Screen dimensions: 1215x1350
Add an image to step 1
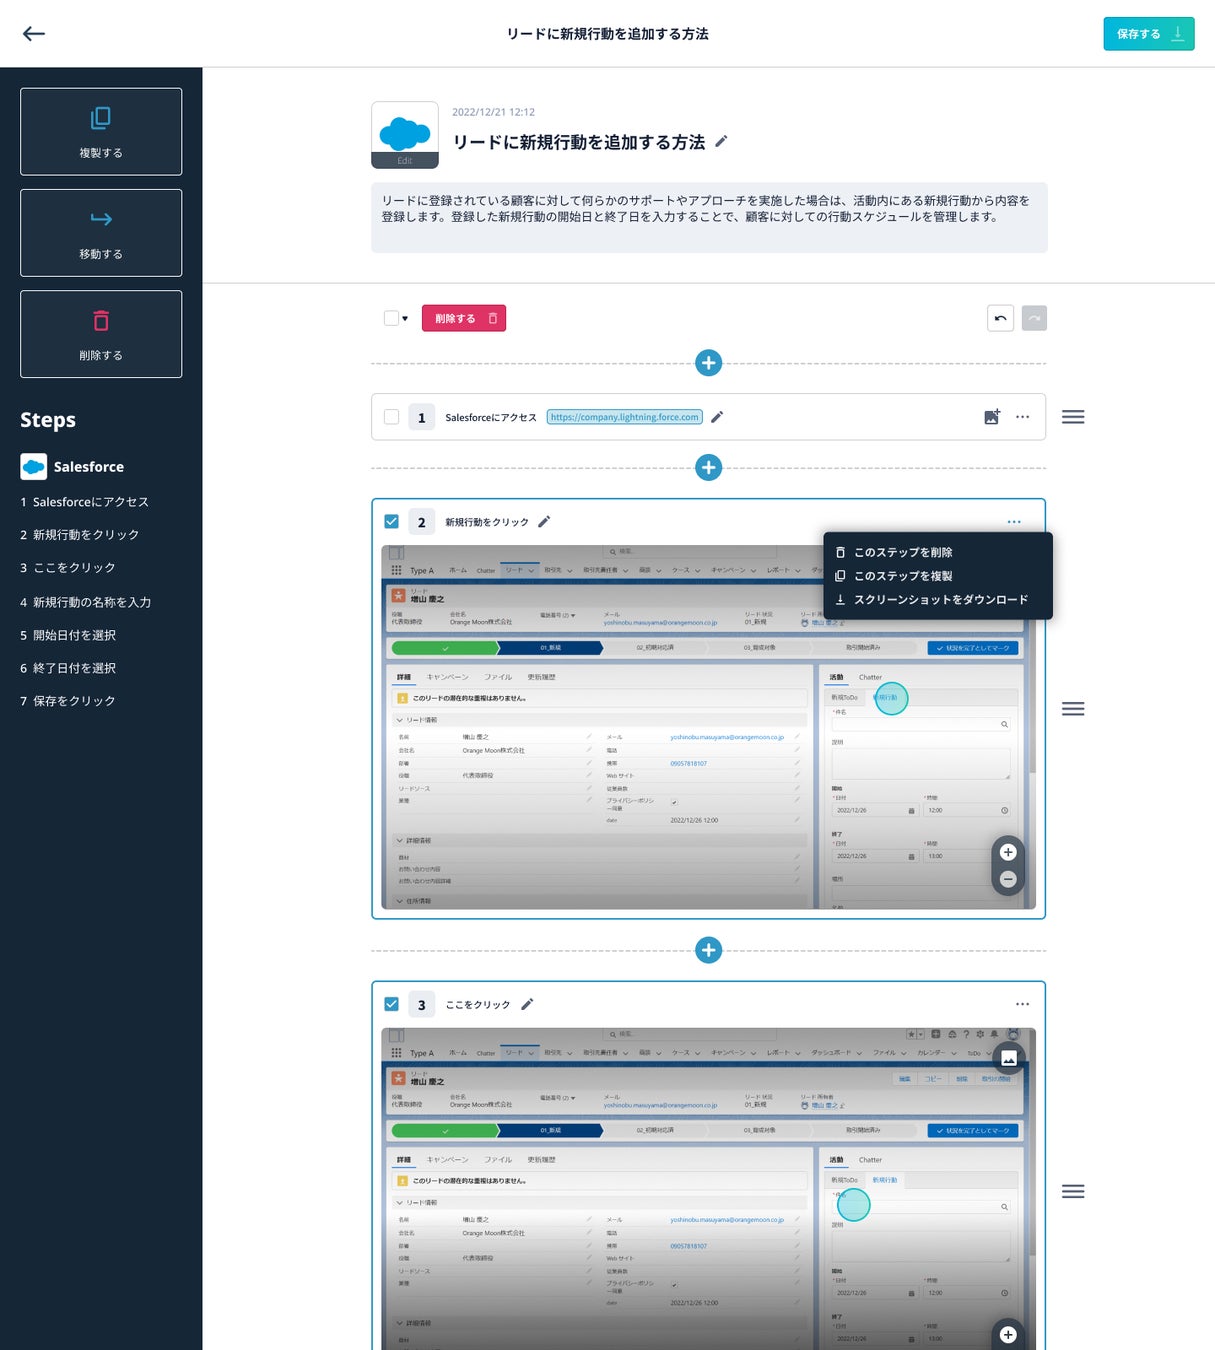click(991, 417)
